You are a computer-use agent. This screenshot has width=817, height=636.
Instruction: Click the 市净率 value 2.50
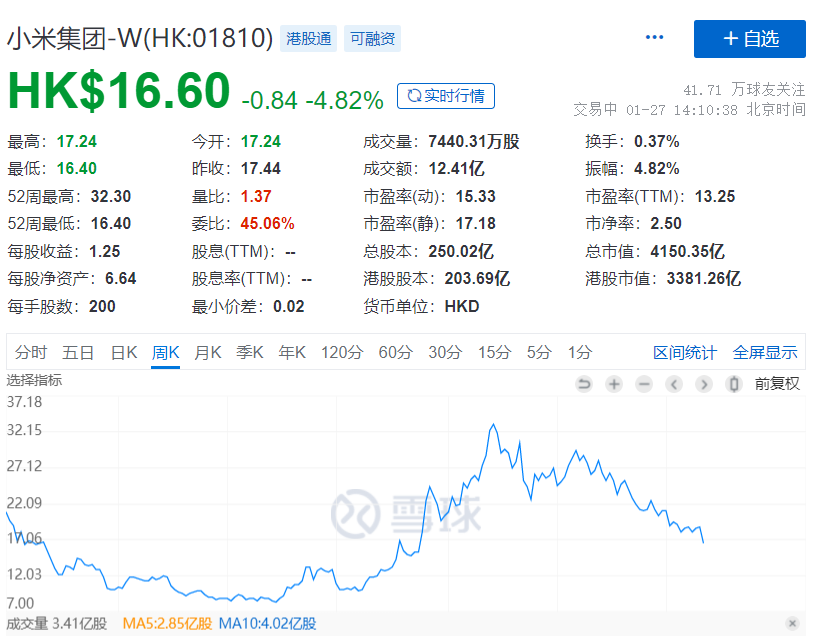(666, 223)
